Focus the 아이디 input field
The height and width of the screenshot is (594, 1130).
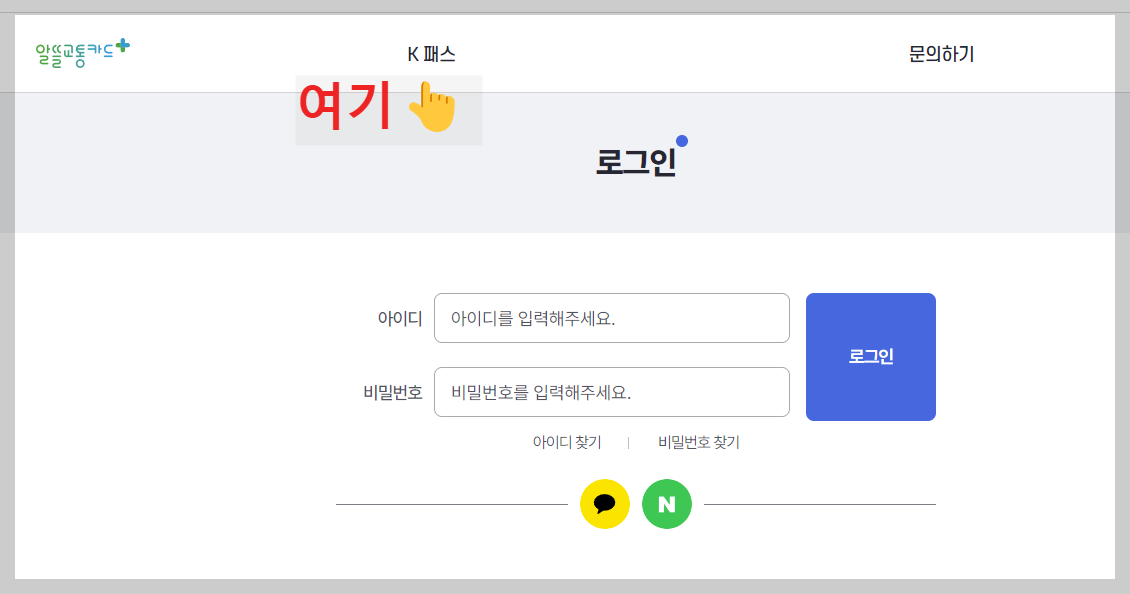click(611, 318)
